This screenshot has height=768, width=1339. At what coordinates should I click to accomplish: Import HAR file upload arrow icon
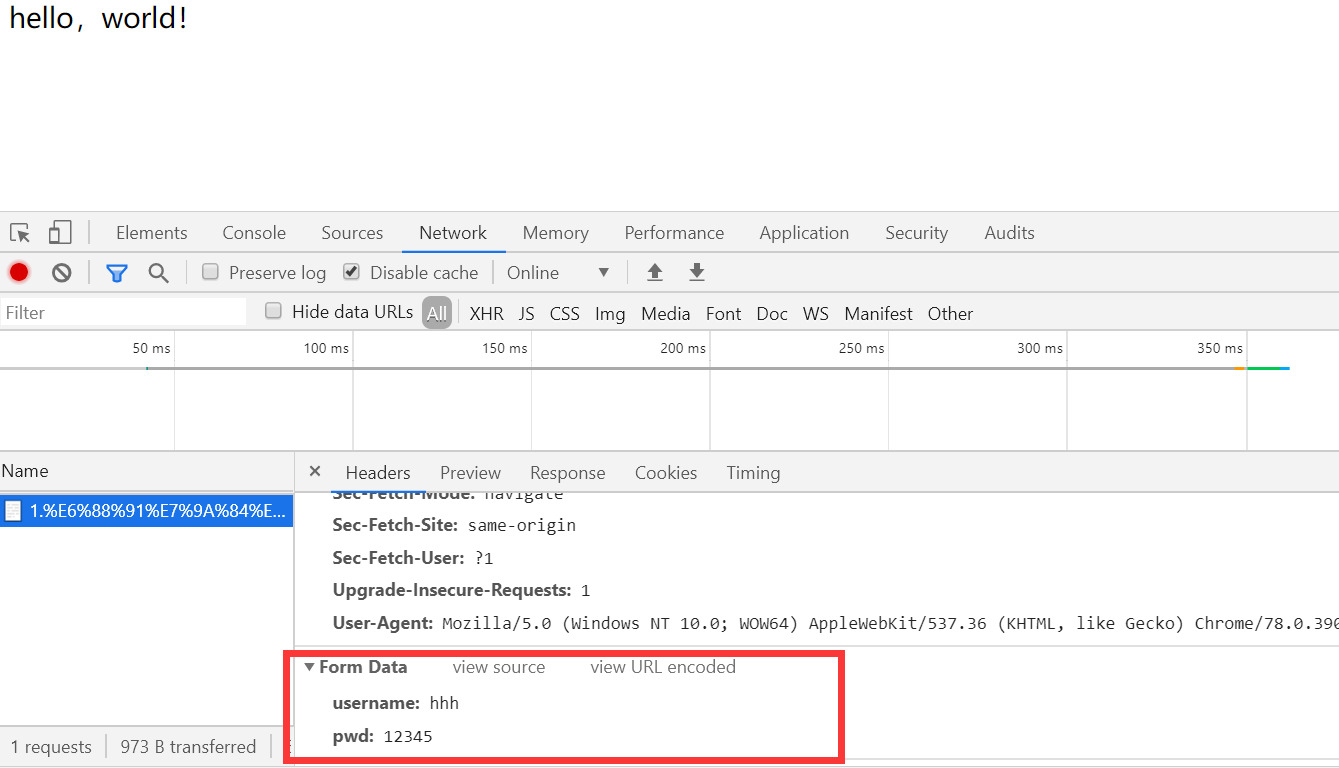tap(655, 272)
